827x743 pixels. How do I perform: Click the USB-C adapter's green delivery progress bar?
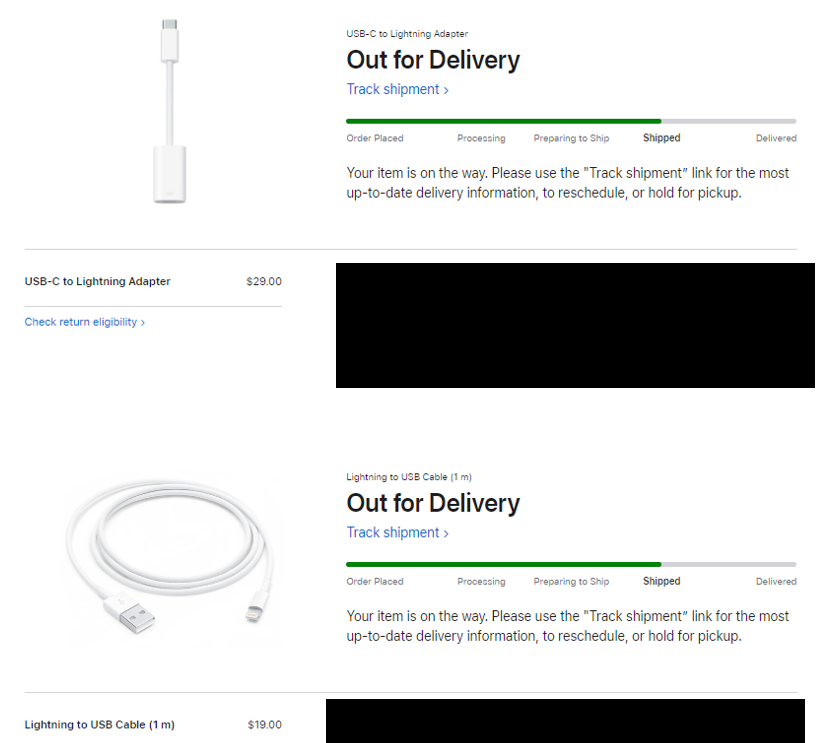[x=503, y=121]
